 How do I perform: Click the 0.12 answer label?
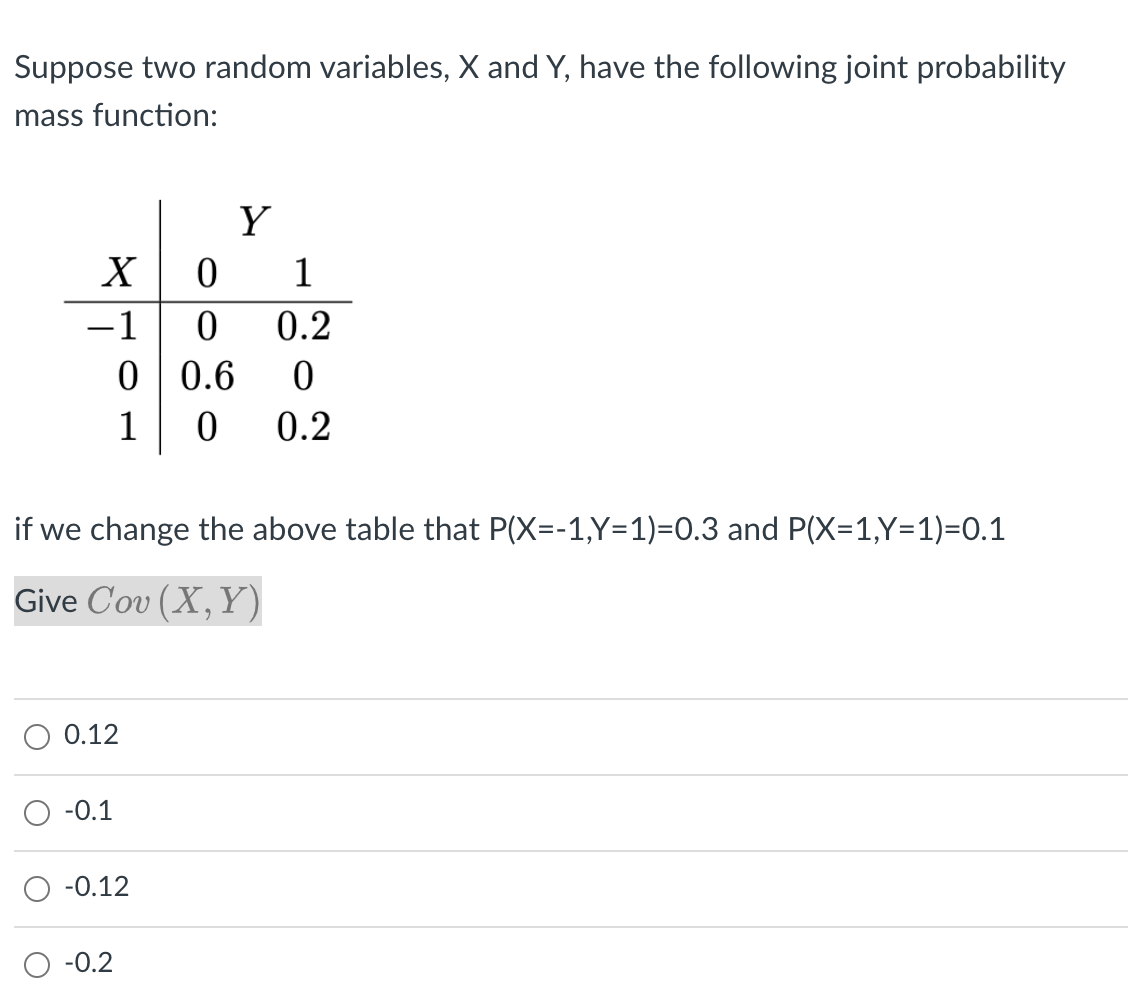click(x=91, y=734)
